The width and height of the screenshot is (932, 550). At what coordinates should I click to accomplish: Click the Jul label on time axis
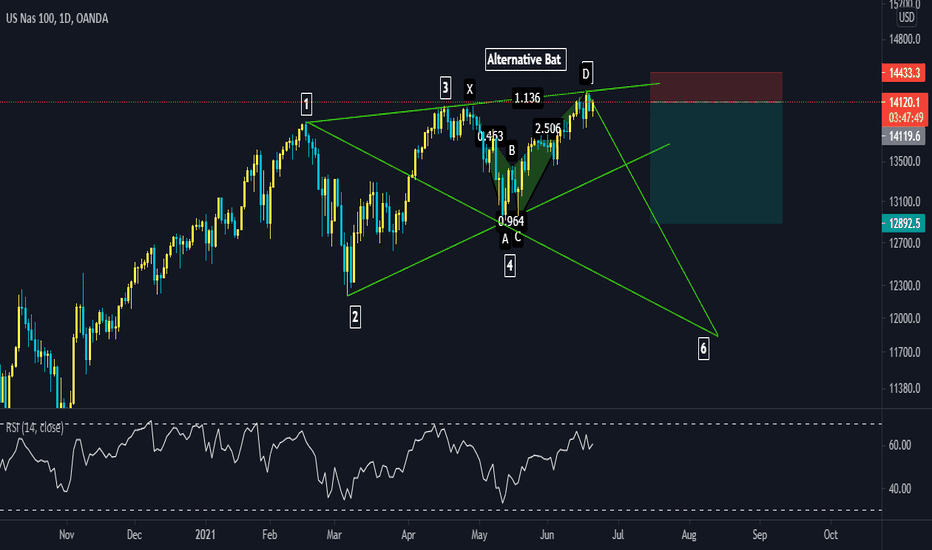(x=618, y=535)
